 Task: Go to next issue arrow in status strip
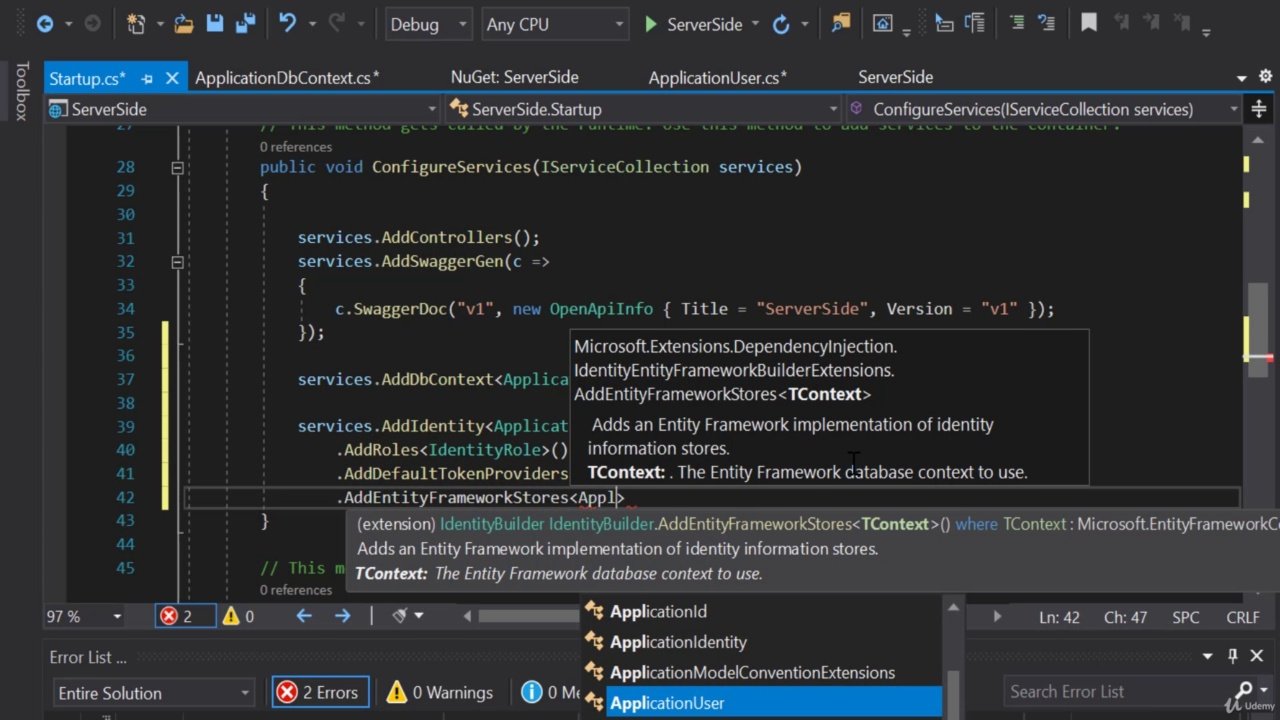pyautogui.click(x=342, y=616)
